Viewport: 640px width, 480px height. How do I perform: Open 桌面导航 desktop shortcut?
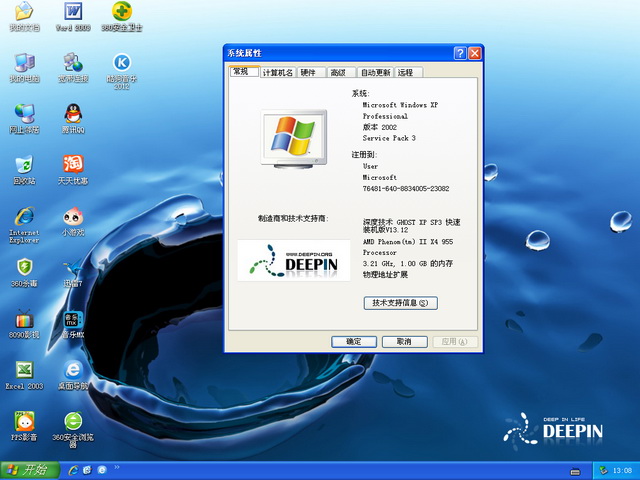click(73, 375)
